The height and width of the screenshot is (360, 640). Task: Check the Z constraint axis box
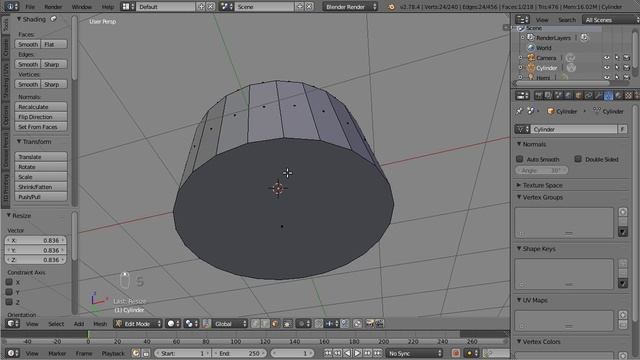(9, 302)
